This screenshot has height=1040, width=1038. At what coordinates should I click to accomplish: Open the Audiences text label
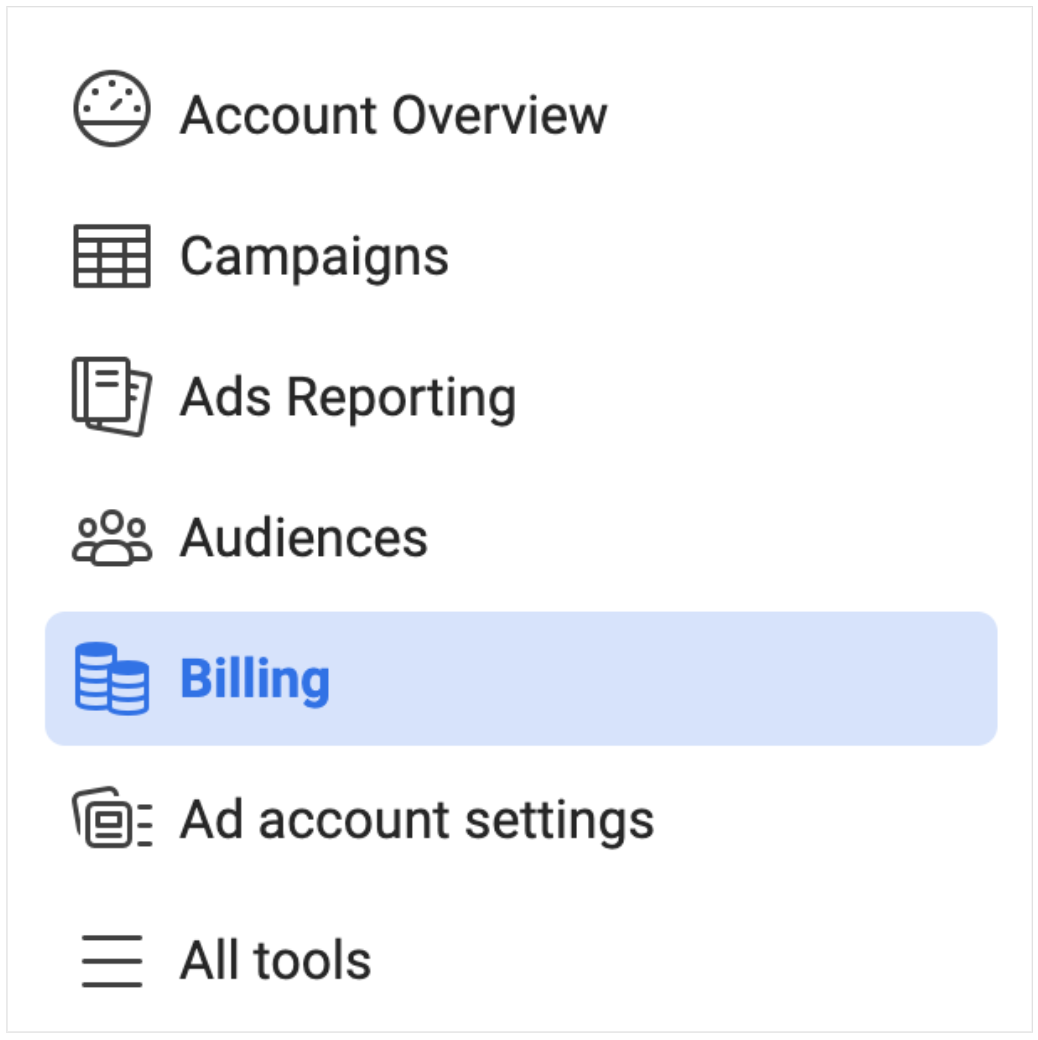[x=304, y=538]
